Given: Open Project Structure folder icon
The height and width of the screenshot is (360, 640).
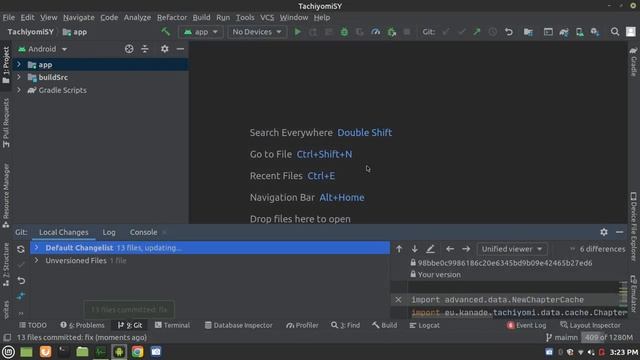Looking at the screenshot, I should (528, 32).
